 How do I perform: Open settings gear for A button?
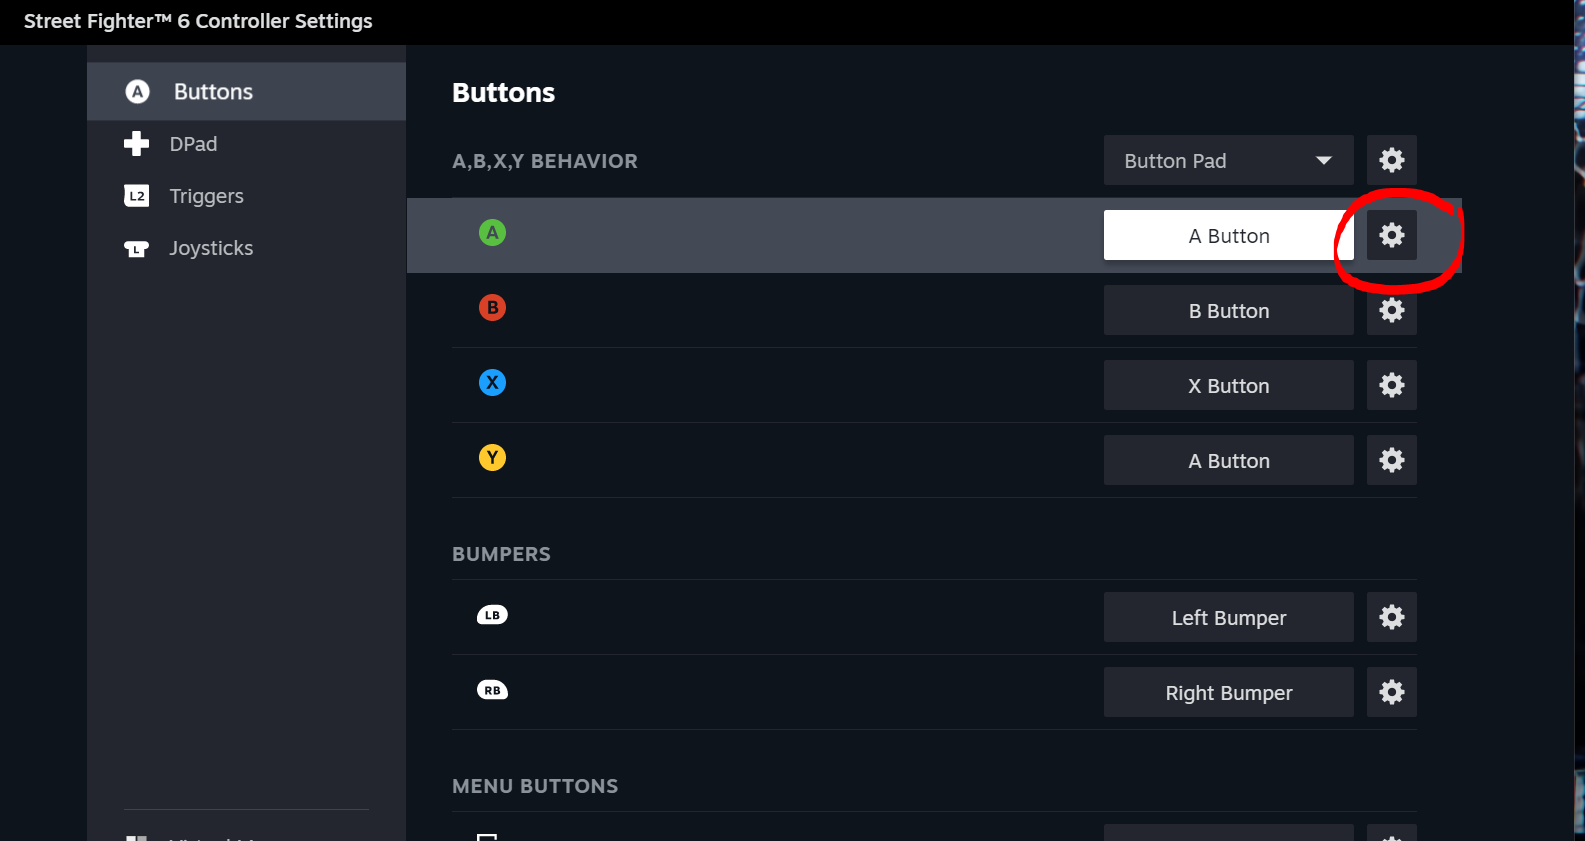[x=1391, y=235]
